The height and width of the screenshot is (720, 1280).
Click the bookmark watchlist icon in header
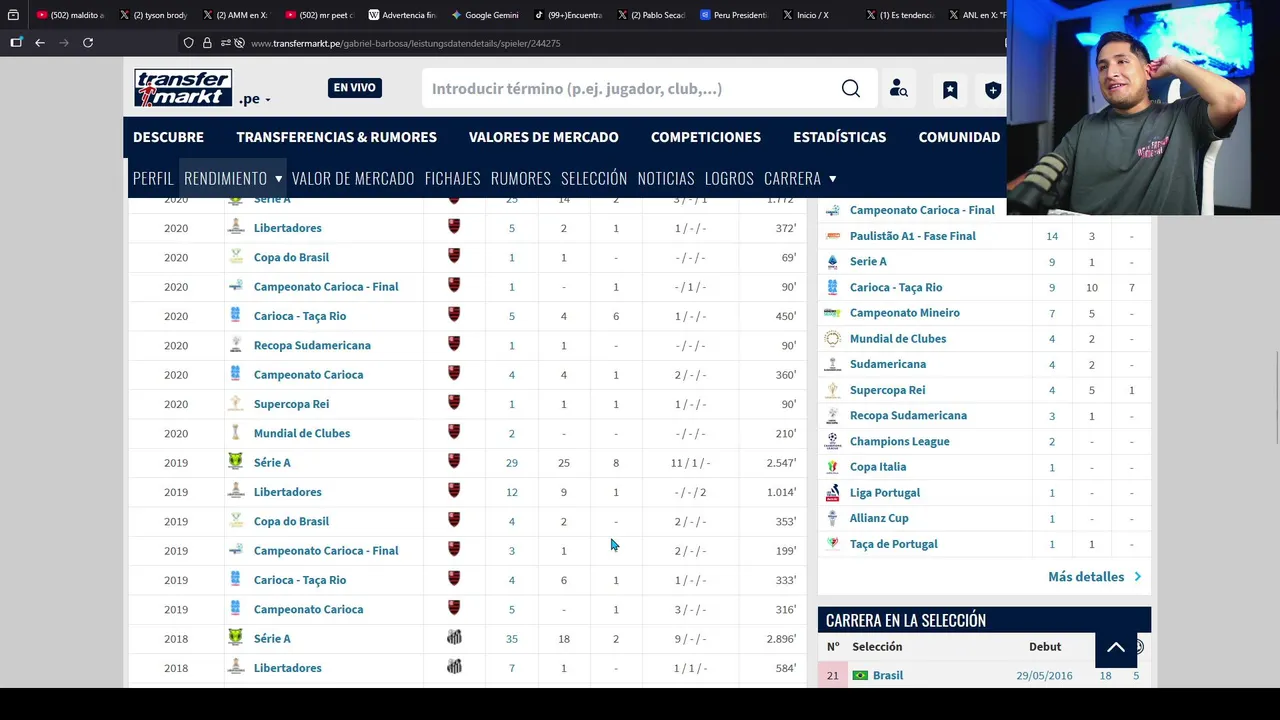[x=950, y=90]
